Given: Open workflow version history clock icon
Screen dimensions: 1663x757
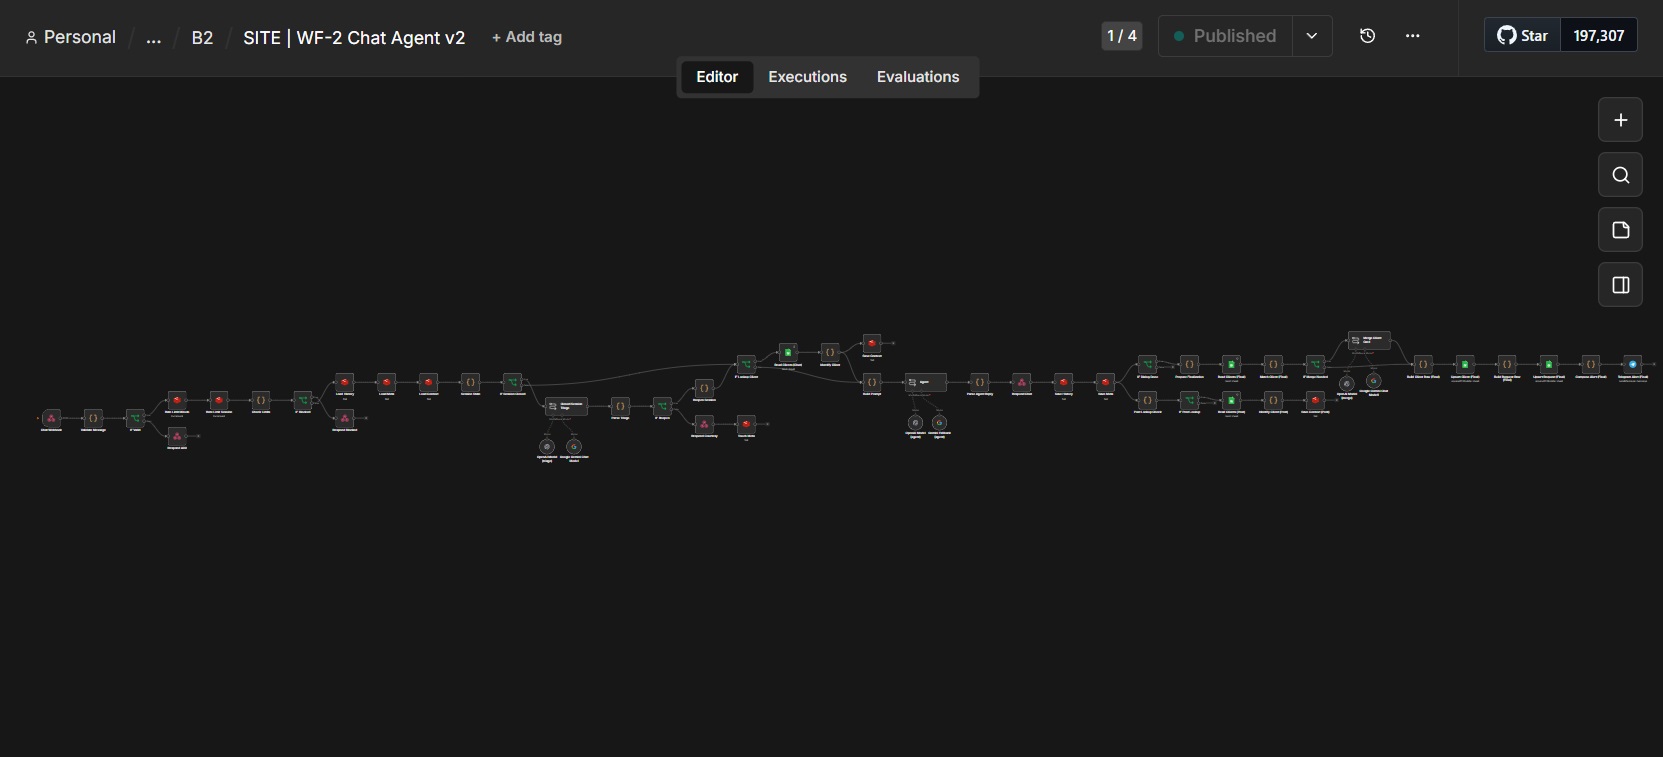Looking at the screenshot, I should point(1367,36).
